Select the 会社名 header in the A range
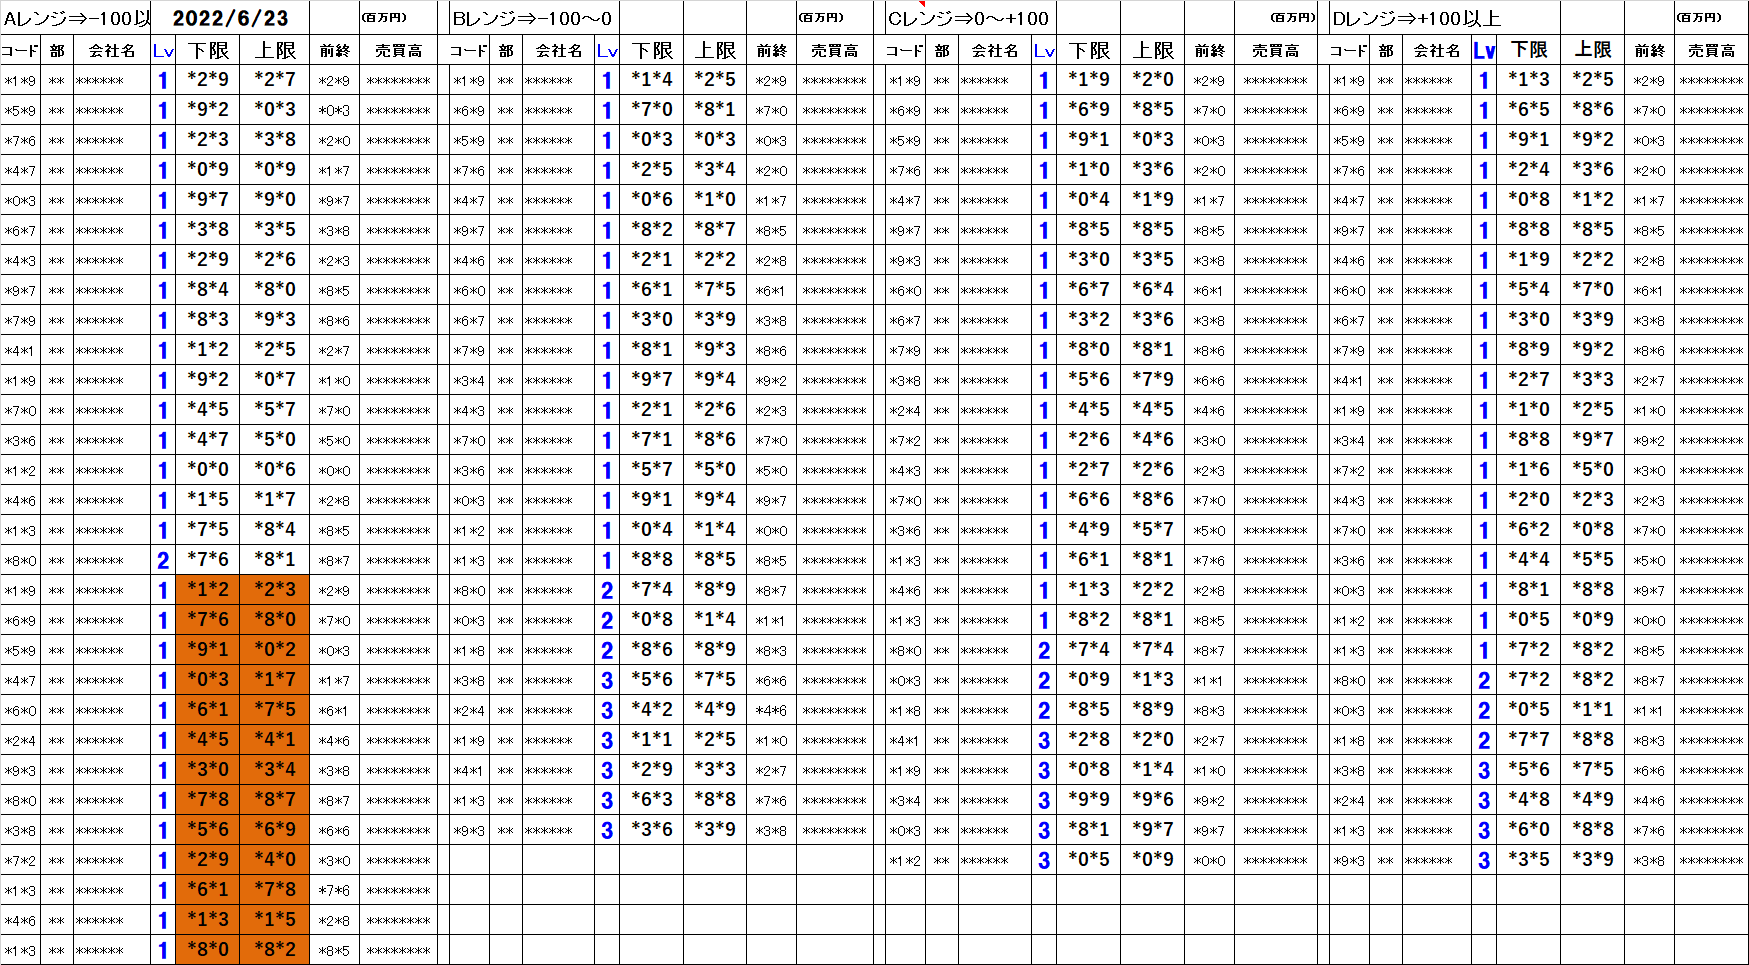This screenshot has height=965, width=1749. click(x=112, y=50)
